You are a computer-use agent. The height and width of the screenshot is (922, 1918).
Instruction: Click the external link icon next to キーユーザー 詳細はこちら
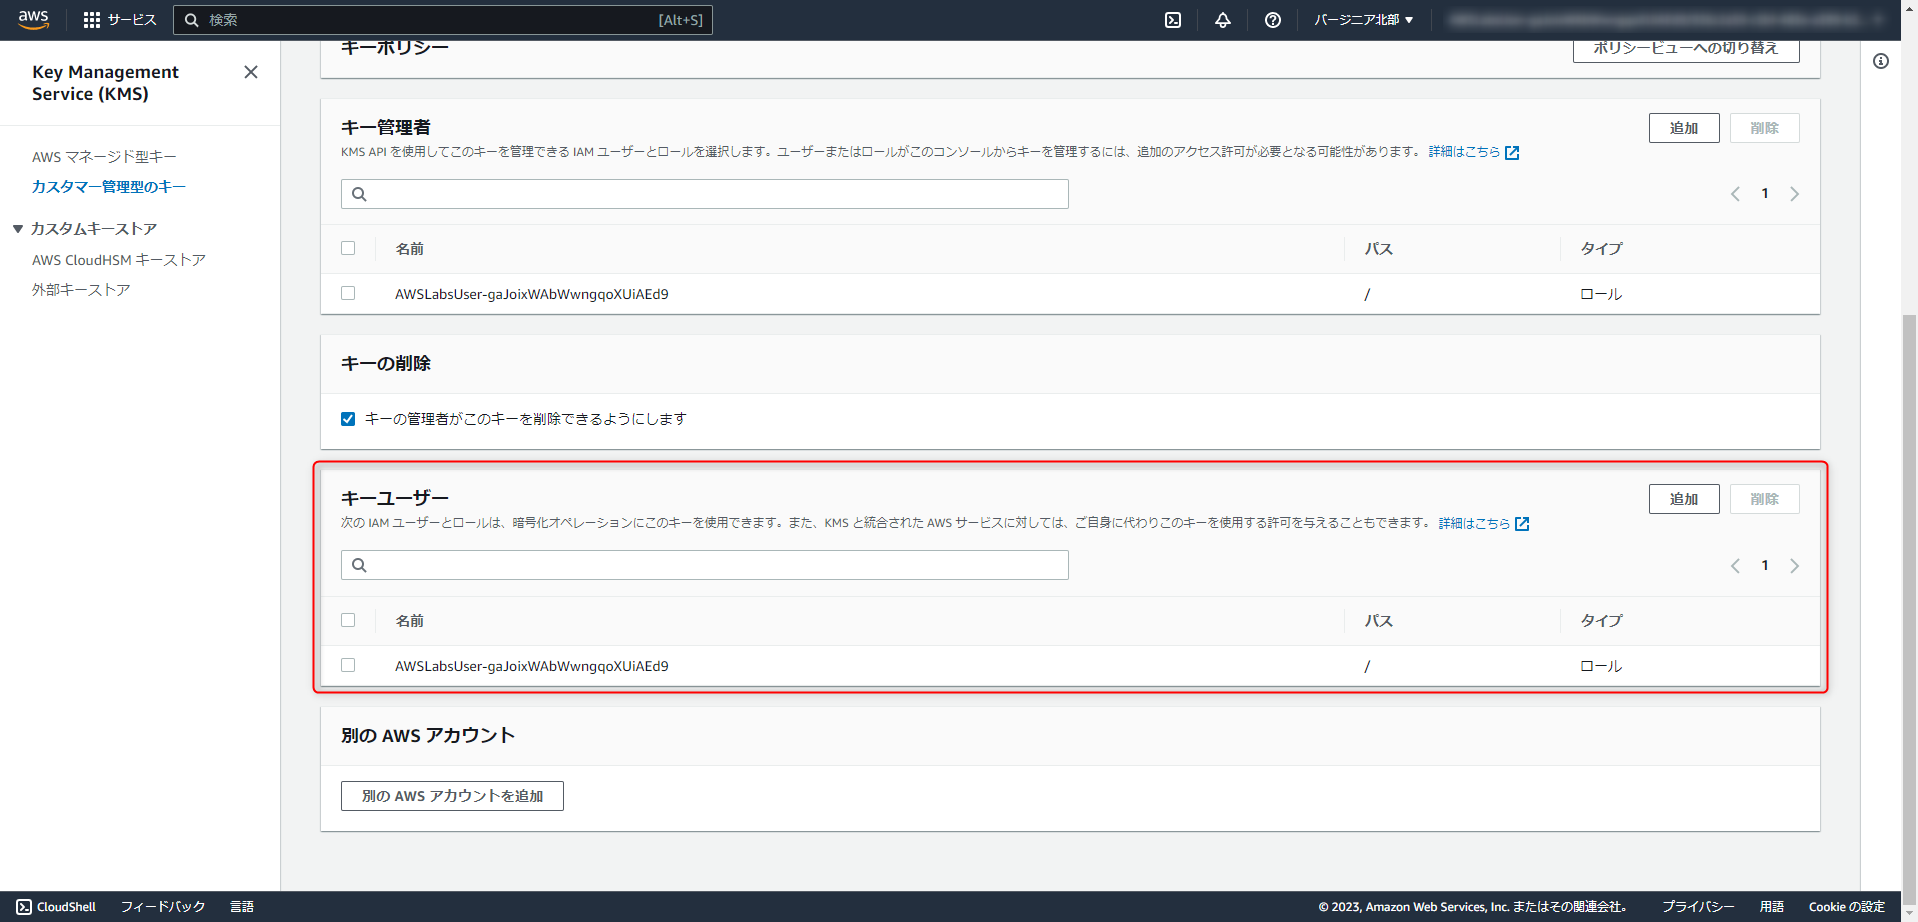(1521, 522)
